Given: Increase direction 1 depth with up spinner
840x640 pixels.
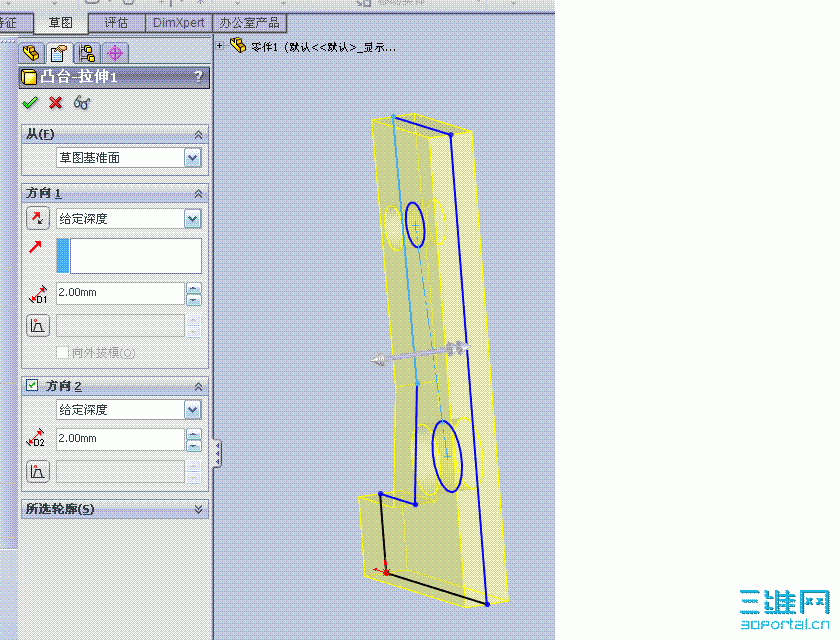Looking at the screenshot, I should pyautogui.click(x=193, y=288).
